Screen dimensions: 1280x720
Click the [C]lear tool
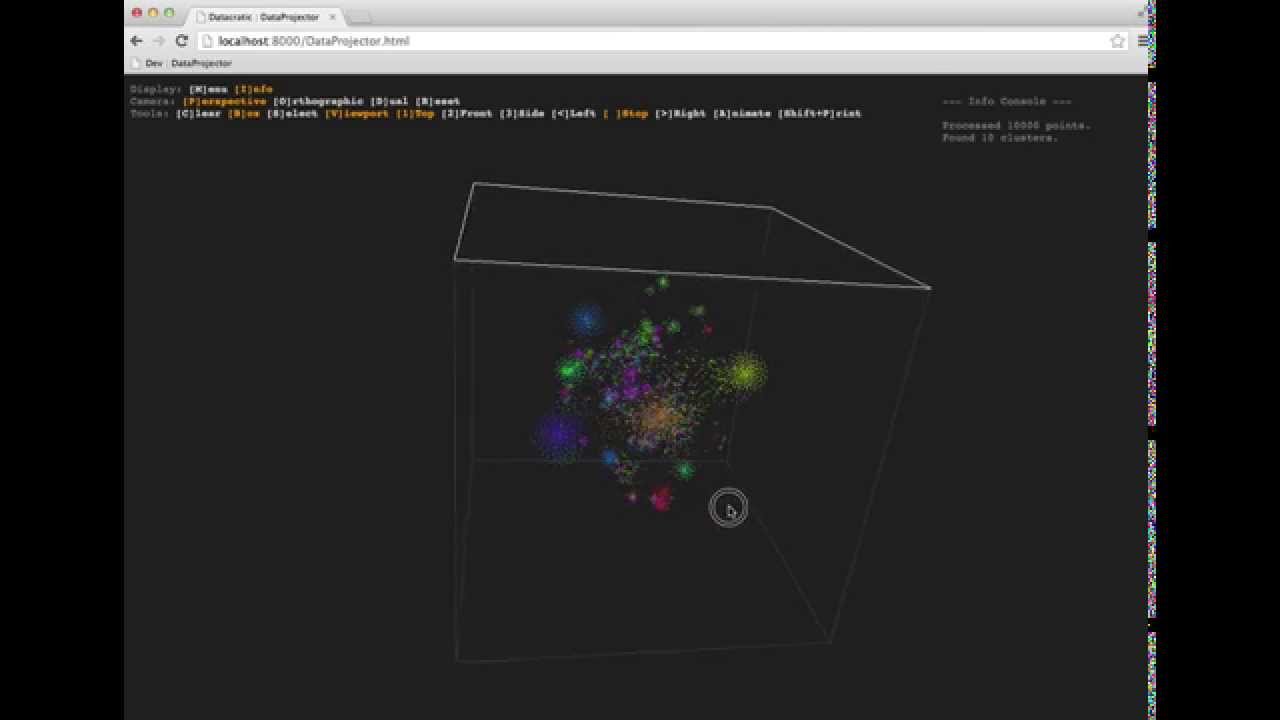click(198, 113)
